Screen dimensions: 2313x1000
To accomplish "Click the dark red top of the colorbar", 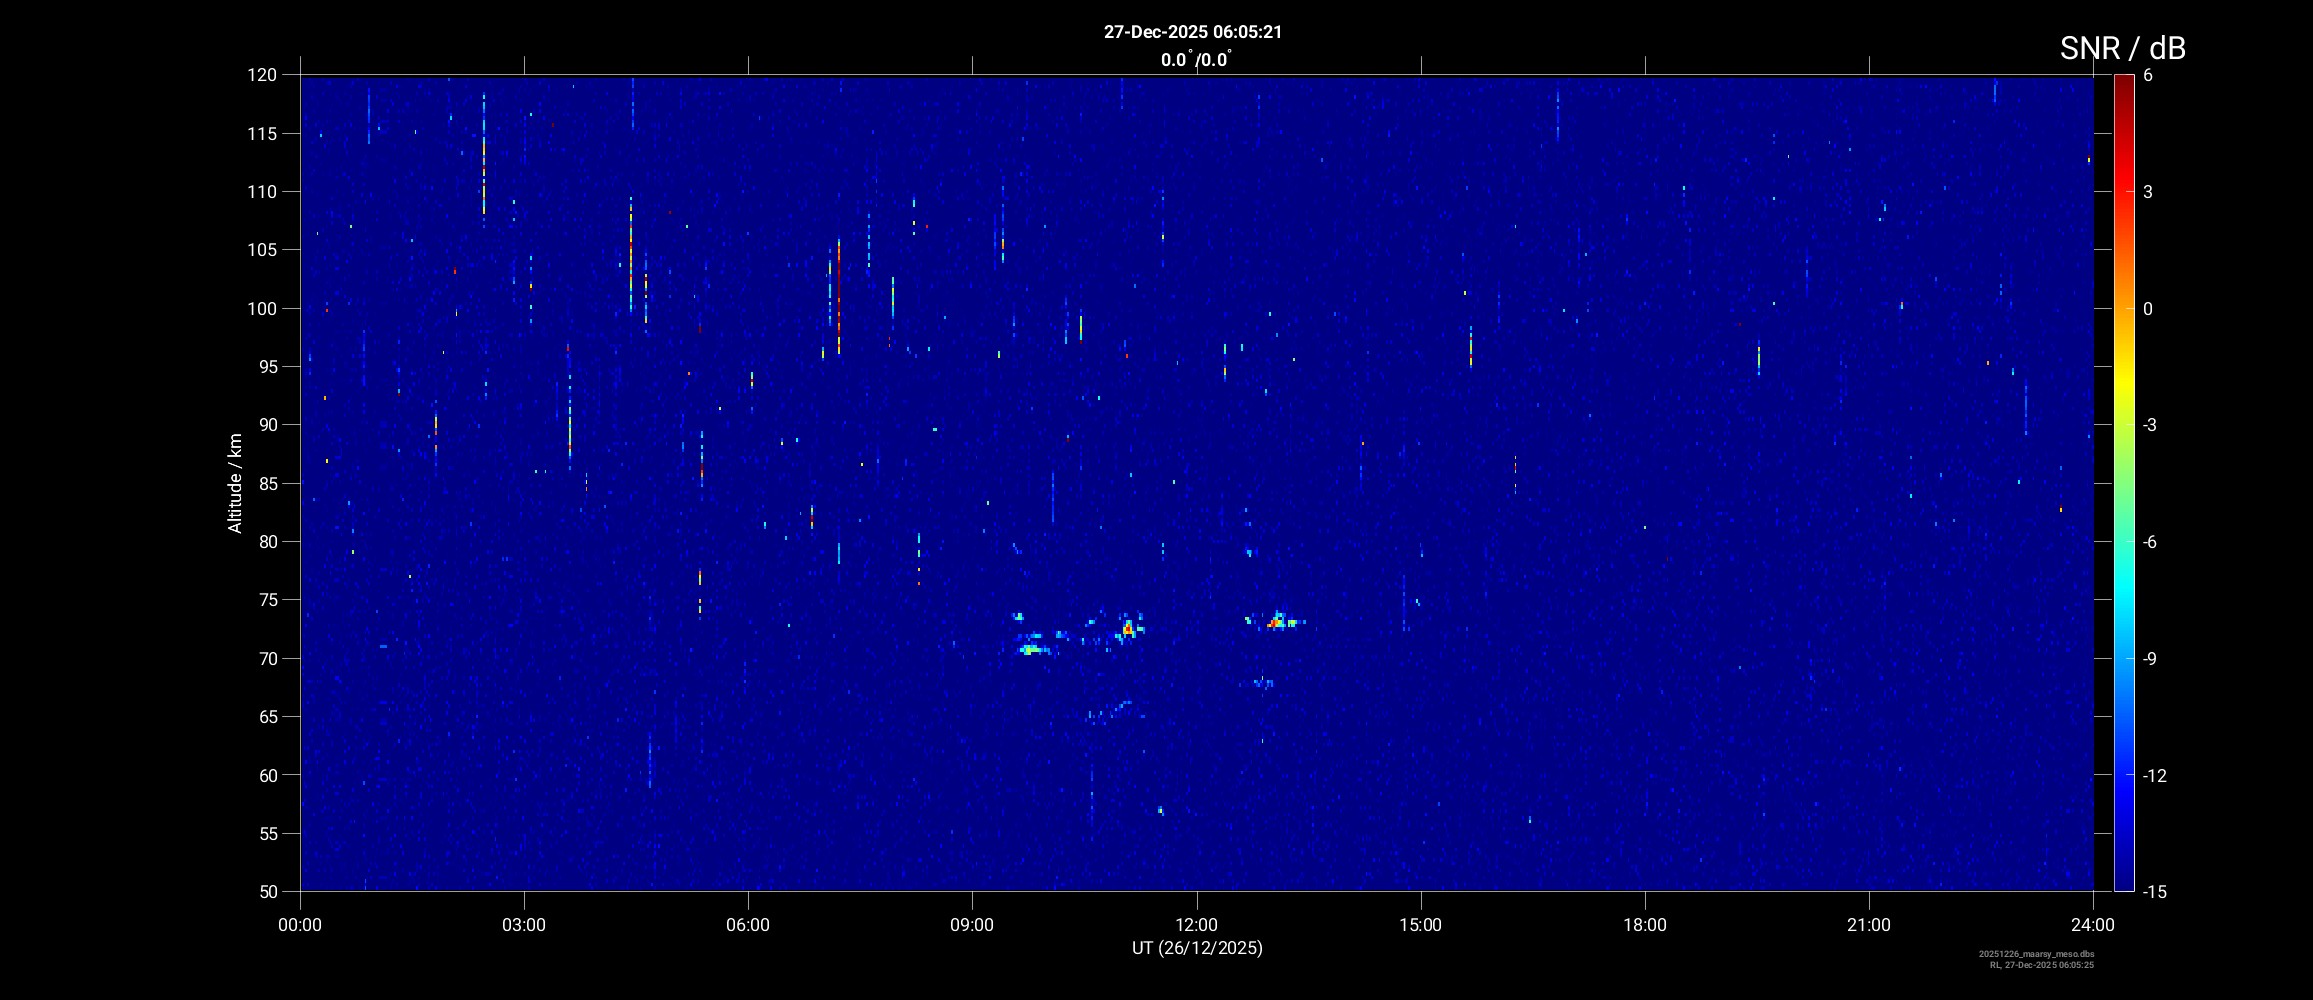I will click(x=2123, y=82).
